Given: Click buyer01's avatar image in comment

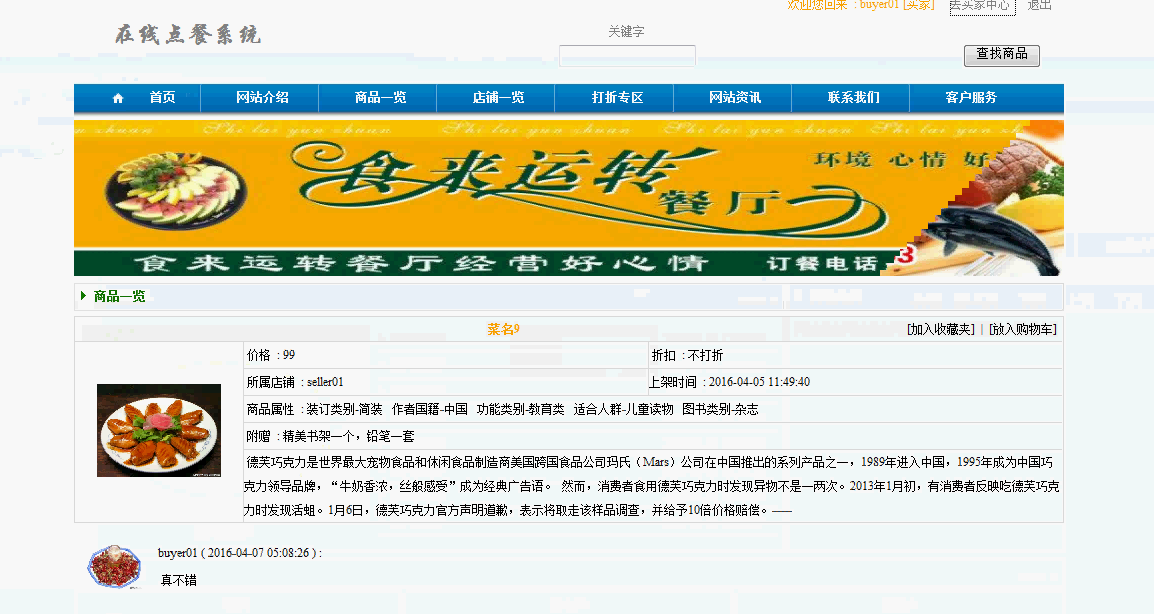Looking at the screenshot, I should coord(114,566).
